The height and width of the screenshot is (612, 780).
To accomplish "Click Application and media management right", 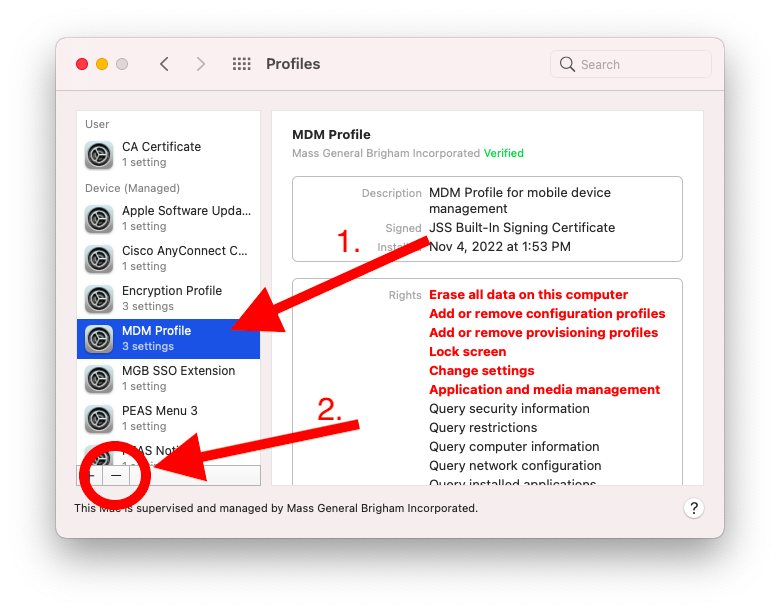I will click(x=544, y=389).
